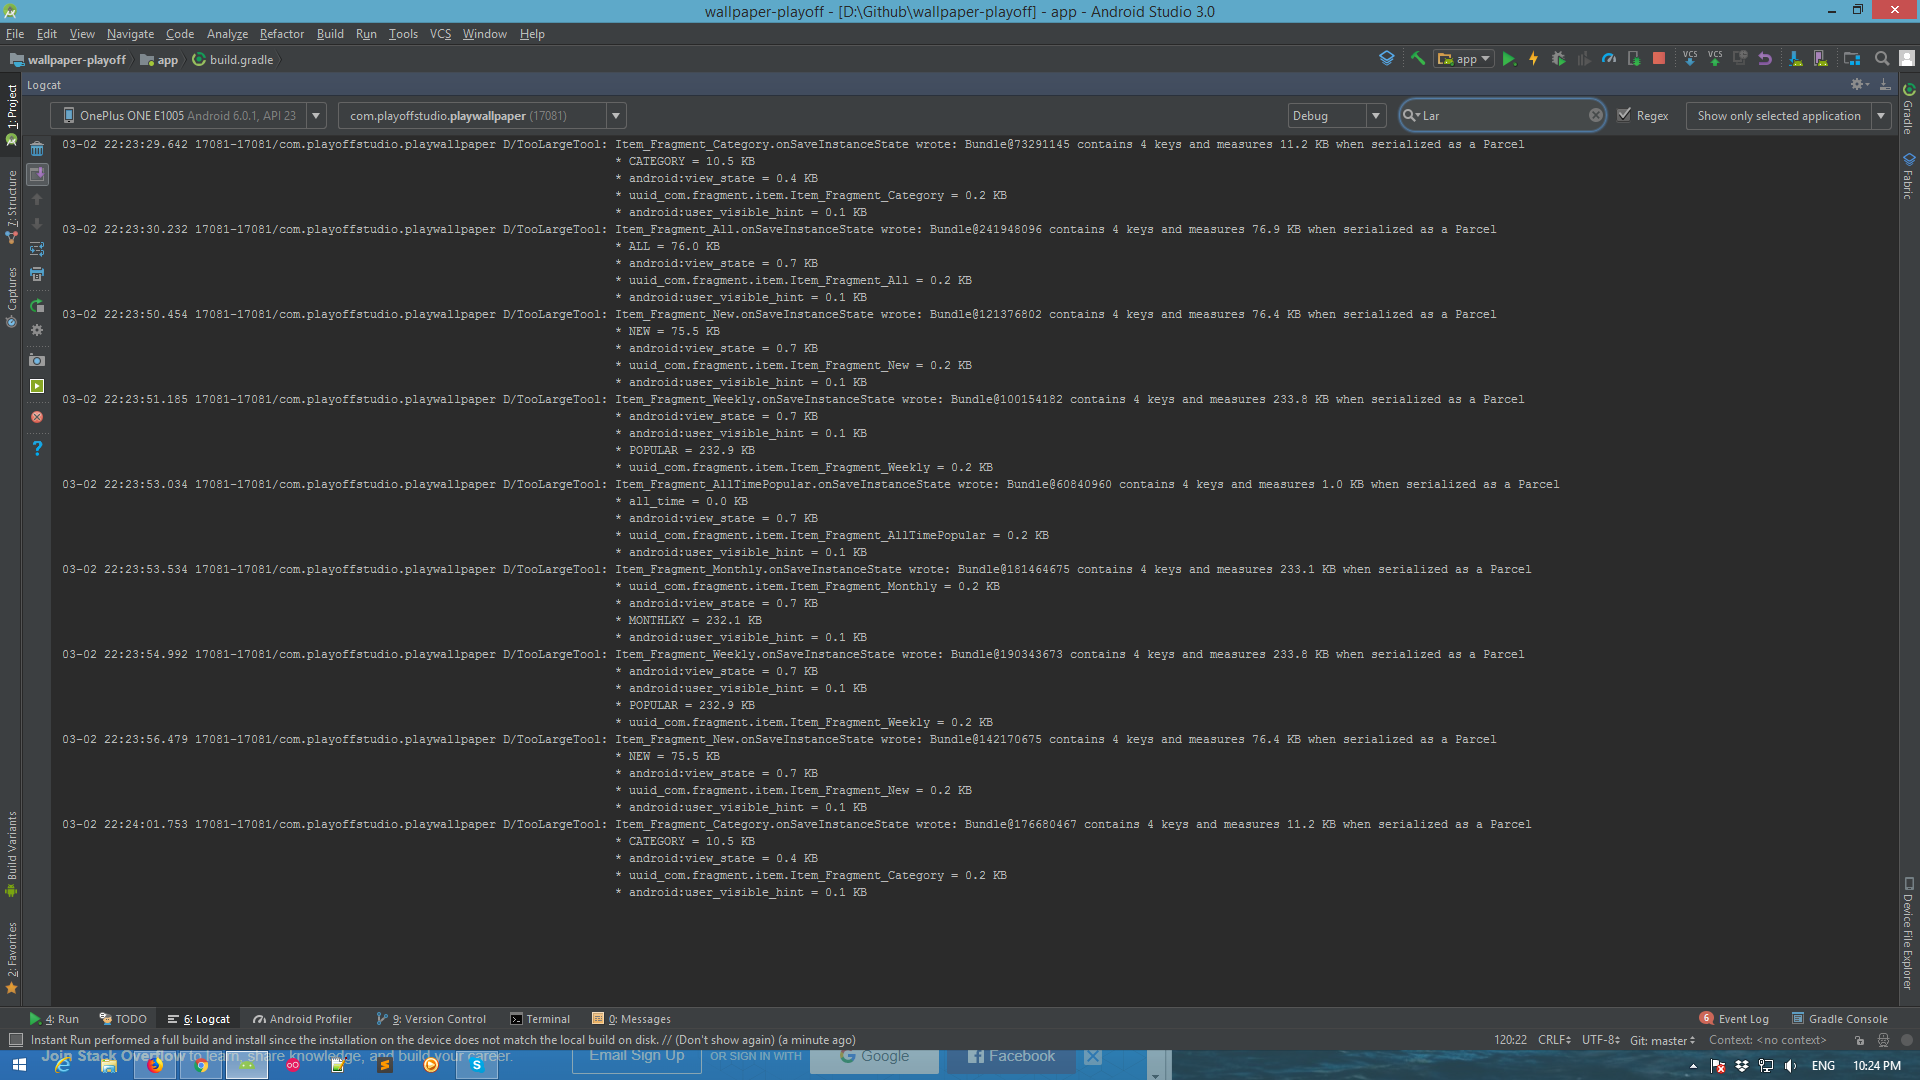This screenshot has height=1080, width=1920.
Task: Open the Debug log level dropdown
Action: click(1376, 115)
